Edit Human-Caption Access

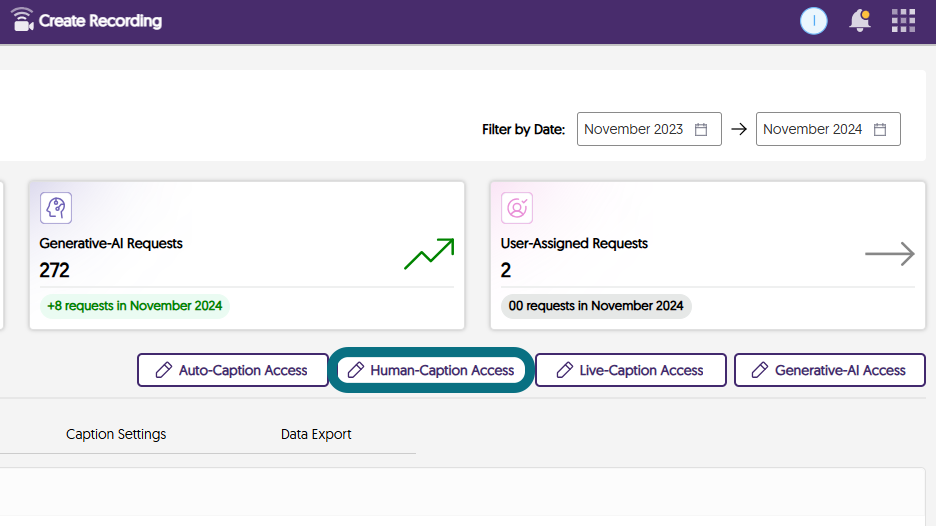click(x=431, y=370)
